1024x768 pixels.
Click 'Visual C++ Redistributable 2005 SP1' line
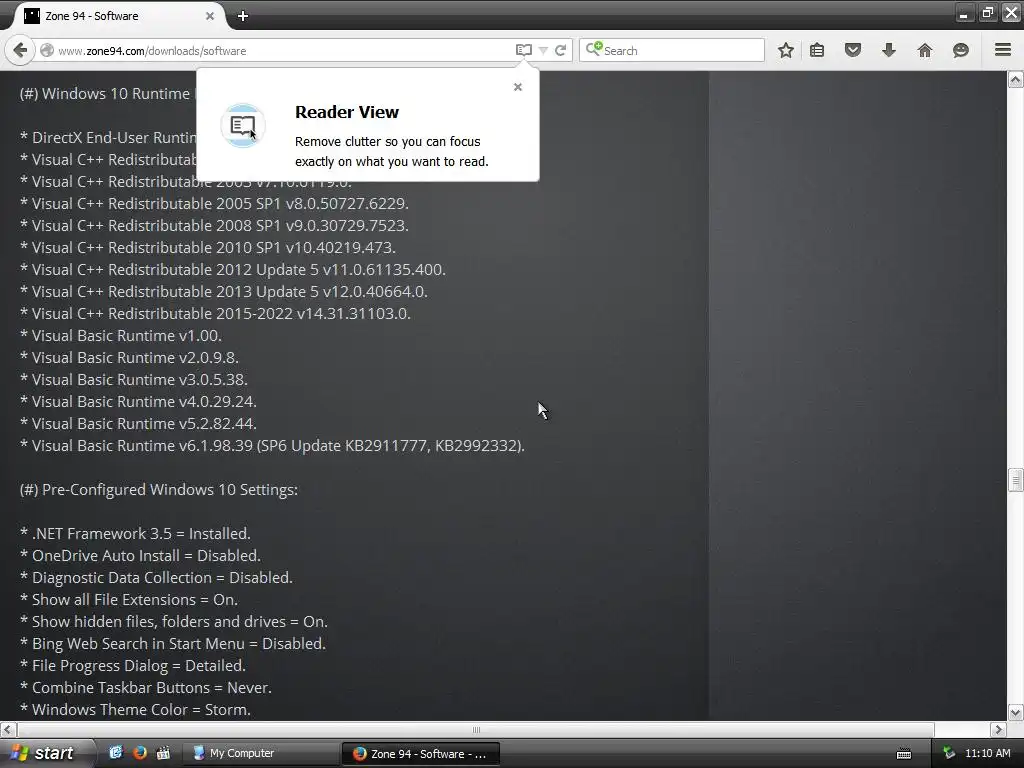[x=214, y=204]
